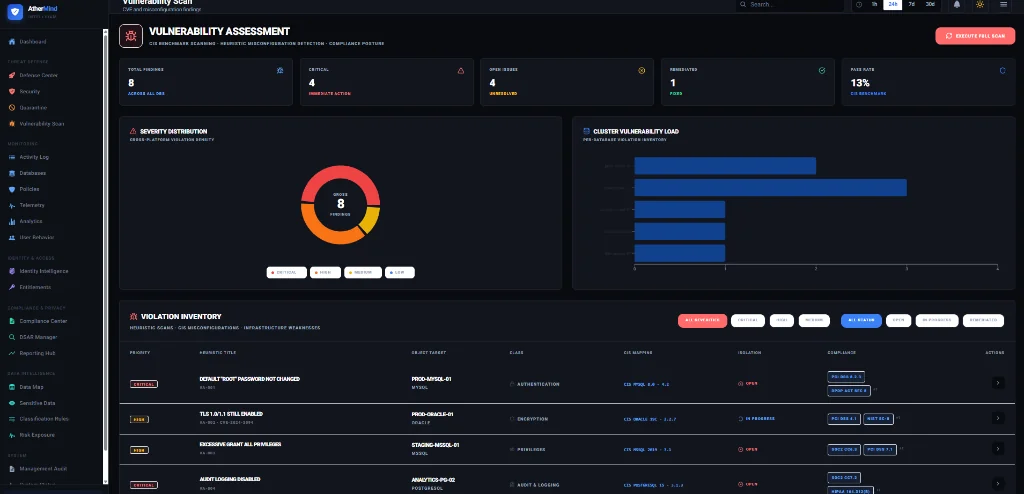The width and height of the screenshot is (1024, 494).
Task: Click the AtherMind shield logo
Action: [x=14, y=12]
